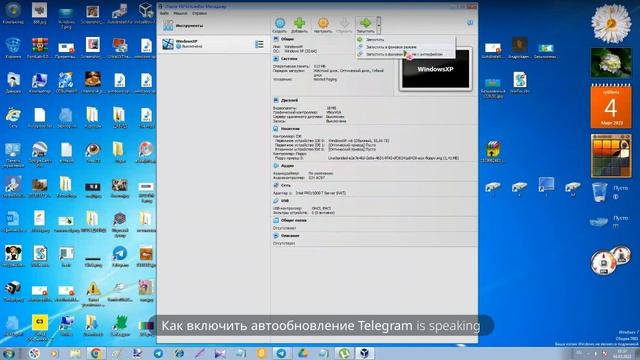Screen dimensions: 640x360
Task: Click the Windows Start orb
Action: point(9,353)
